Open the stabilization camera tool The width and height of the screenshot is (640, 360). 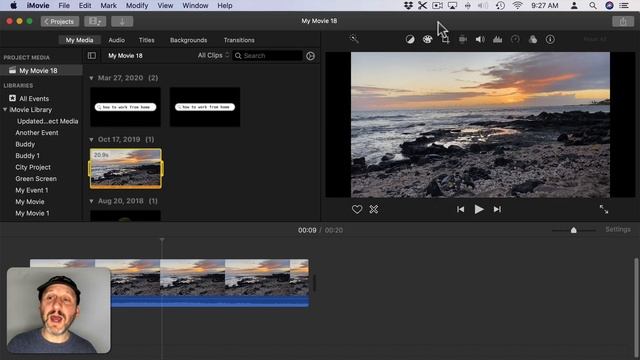pos(462,39)
